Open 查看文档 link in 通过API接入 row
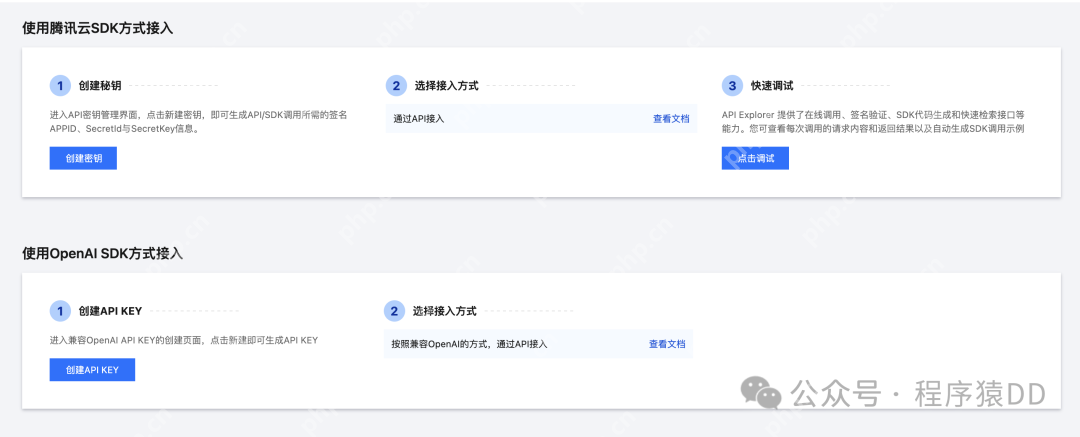 tap(671, 119)
